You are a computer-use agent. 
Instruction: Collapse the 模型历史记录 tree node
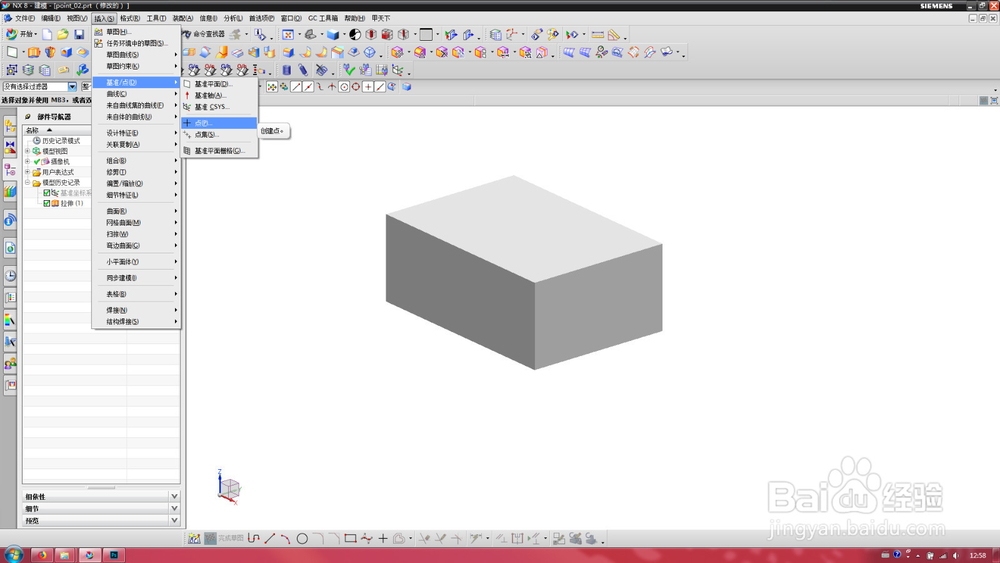pyautogui.click(x=27, y=182)
